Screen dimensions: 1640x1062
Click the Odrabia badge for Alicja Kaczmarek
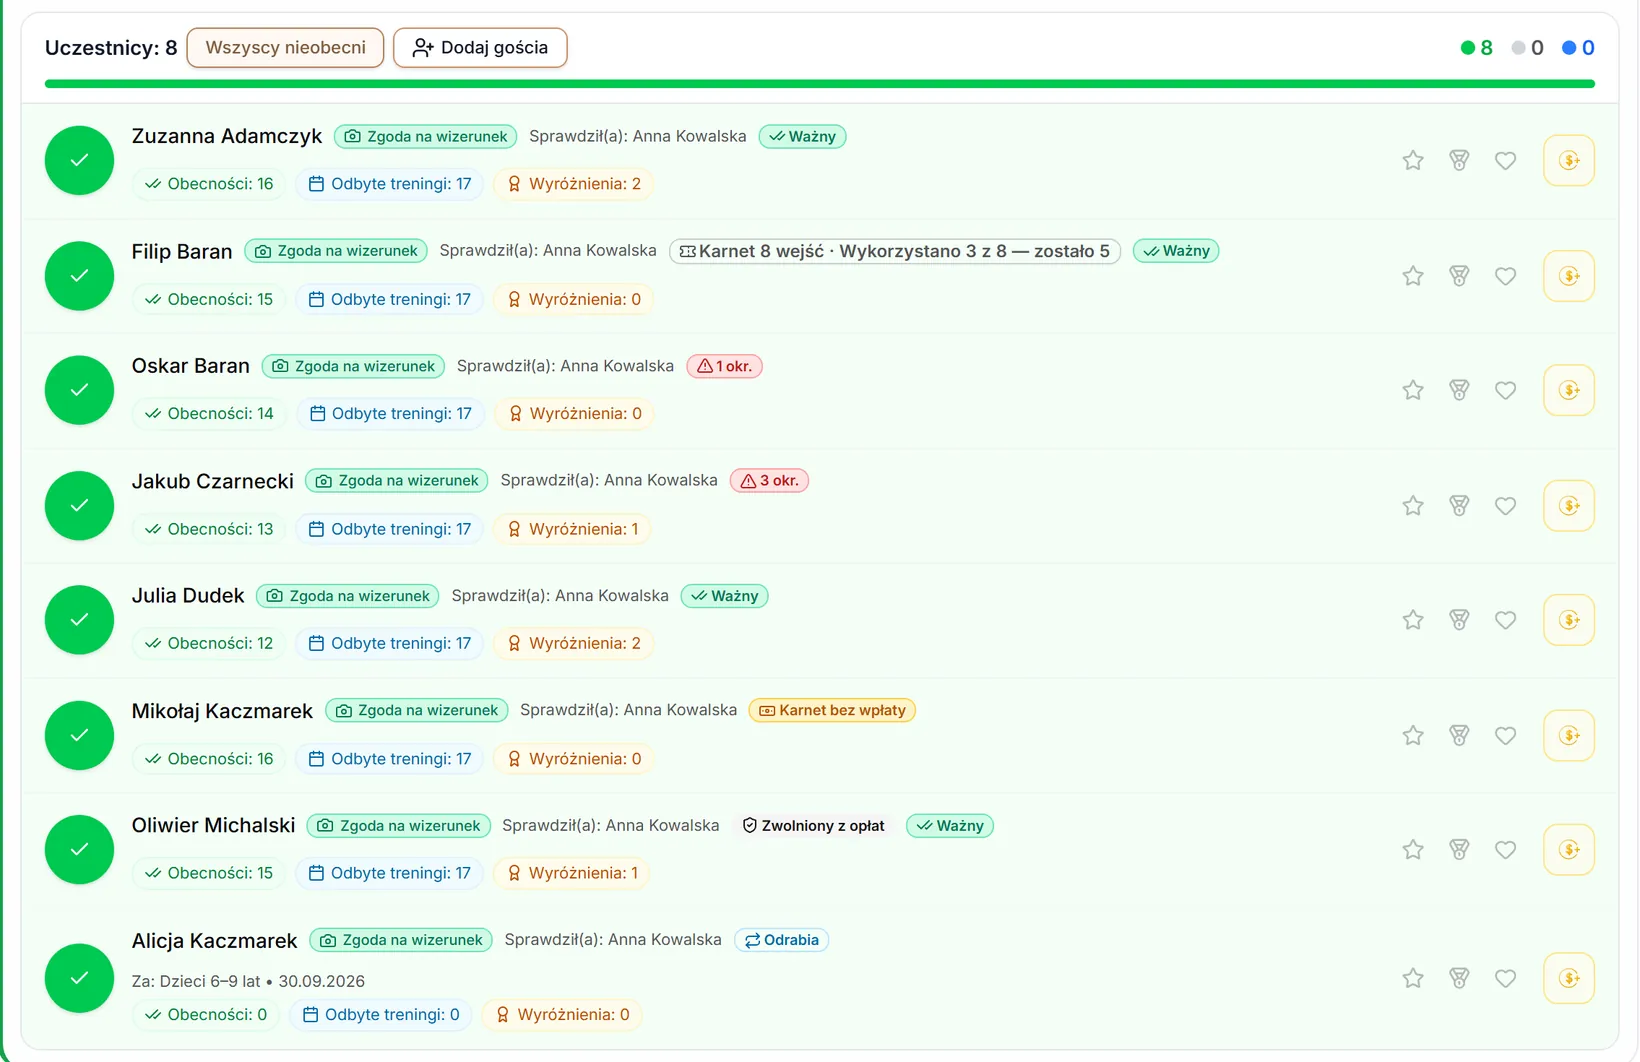pos(782,940)
